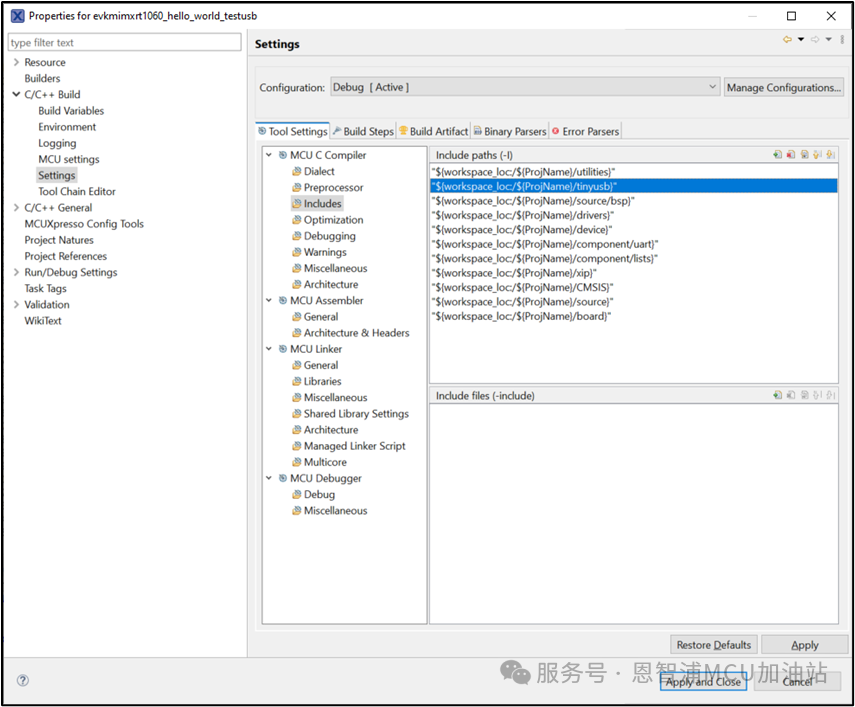Viewport: 855px width, 707px height.
Task: Open forward history dropdown arrow
Action: coord(828,39)
